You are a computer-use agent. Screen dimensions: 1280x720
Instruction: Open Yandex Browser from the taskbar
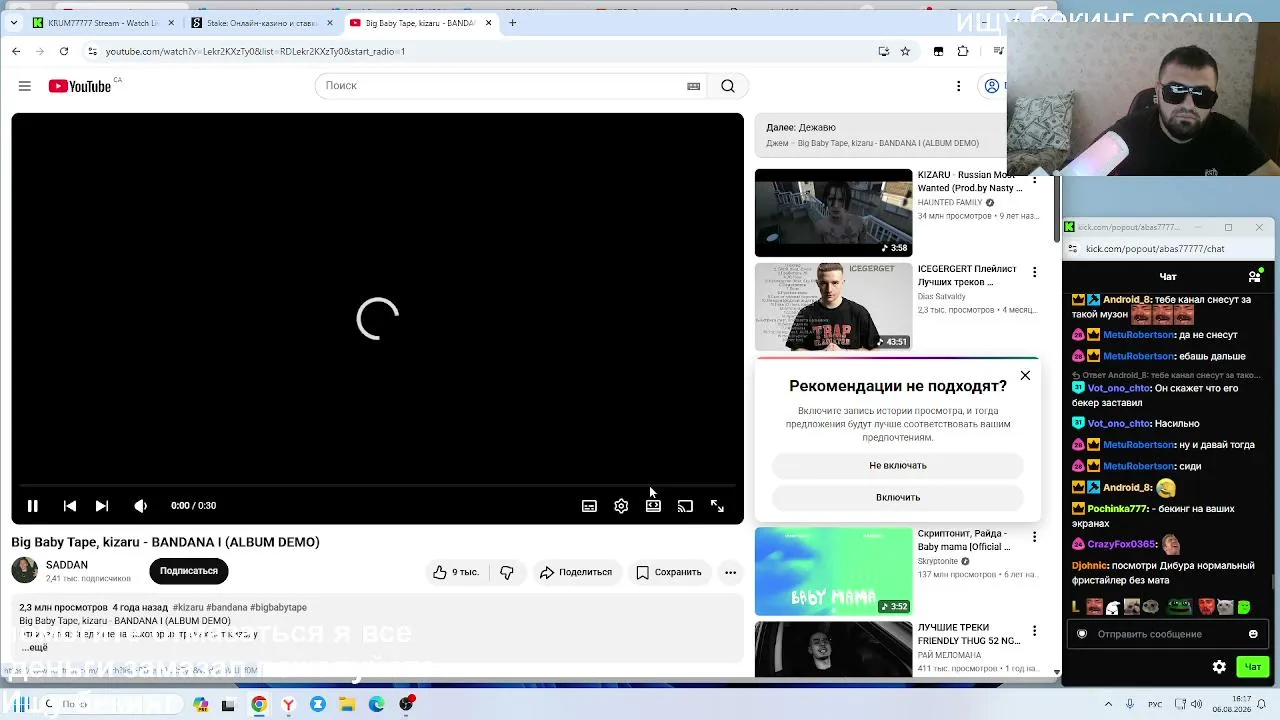coord(288,704)
